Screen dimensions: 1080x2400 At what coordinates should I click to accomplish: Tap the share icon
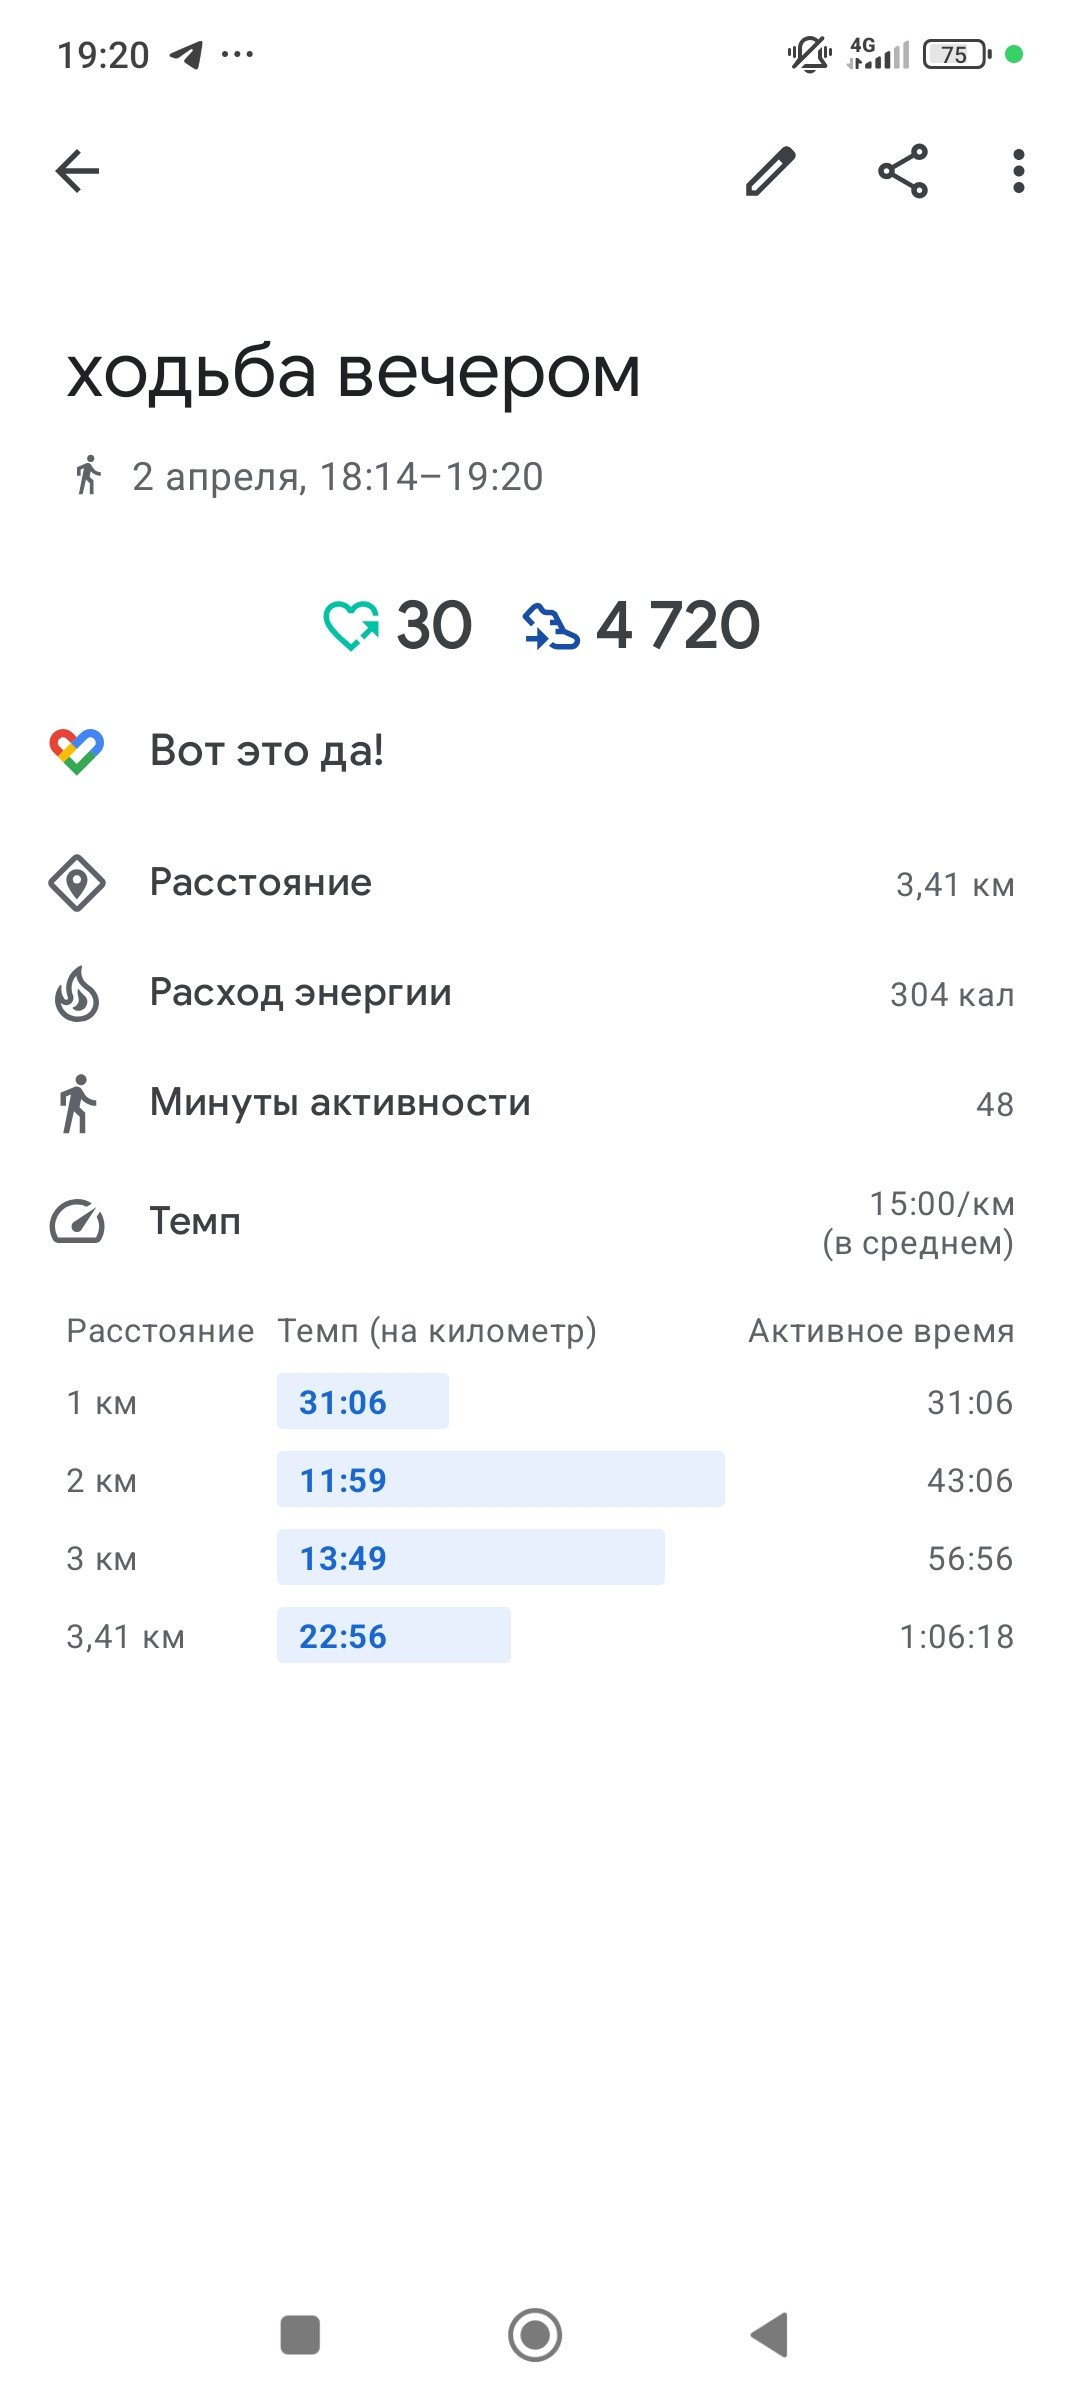pos(903,171)
